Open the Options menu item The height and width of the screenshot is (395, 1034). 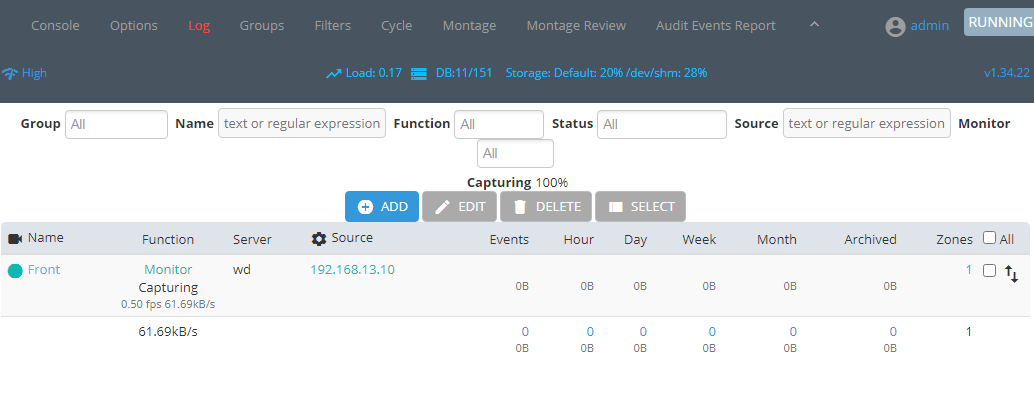[134, 26]
